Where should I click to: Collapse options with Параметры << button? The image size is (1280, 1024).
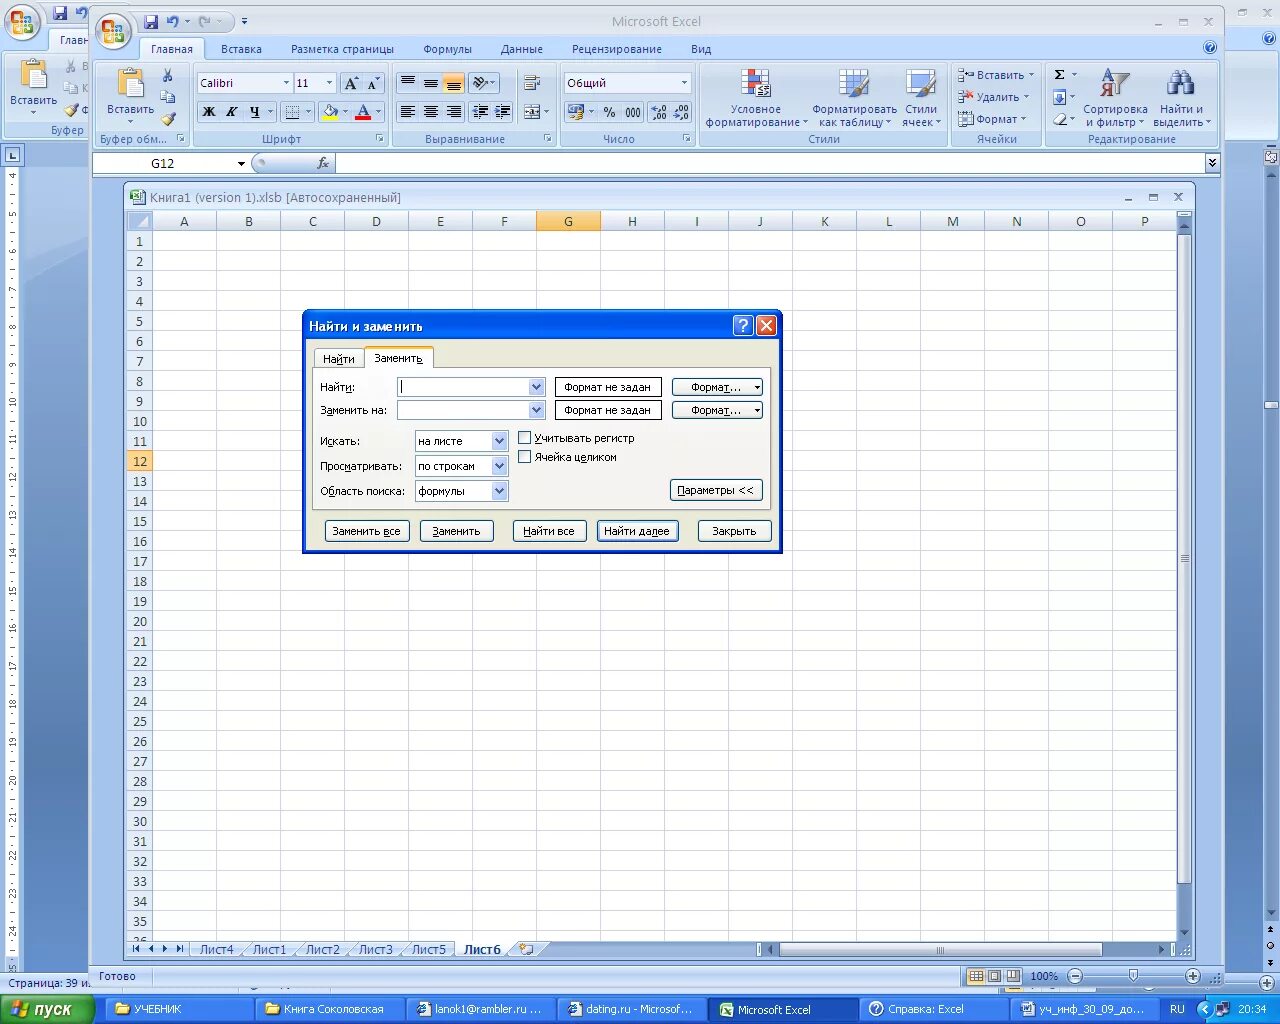click(x=716, y=490)
